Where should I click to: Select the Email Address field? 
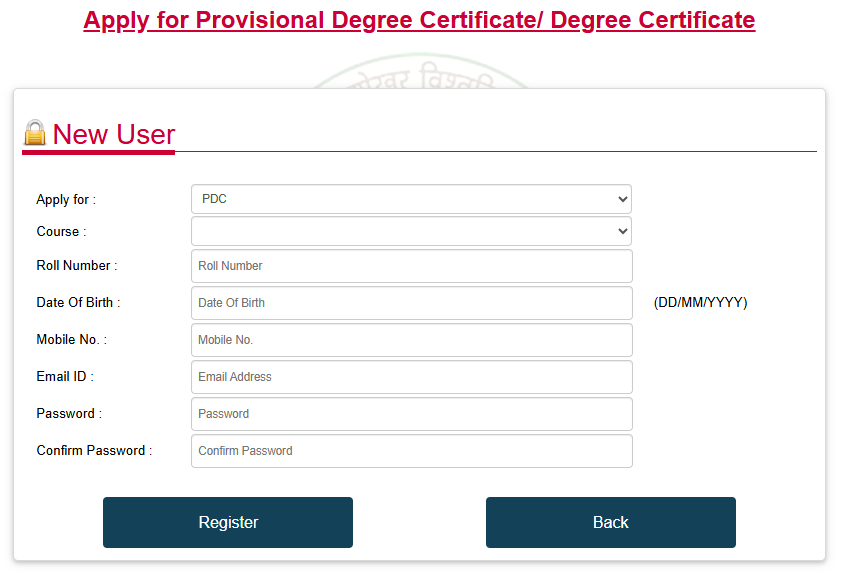pyautogui.click(x=410, y=377)
